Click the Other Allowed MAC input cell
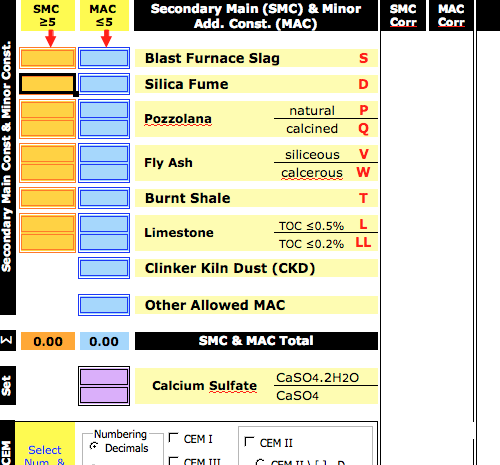The height and width of the screenshot is (465, 500). [104, 305]
